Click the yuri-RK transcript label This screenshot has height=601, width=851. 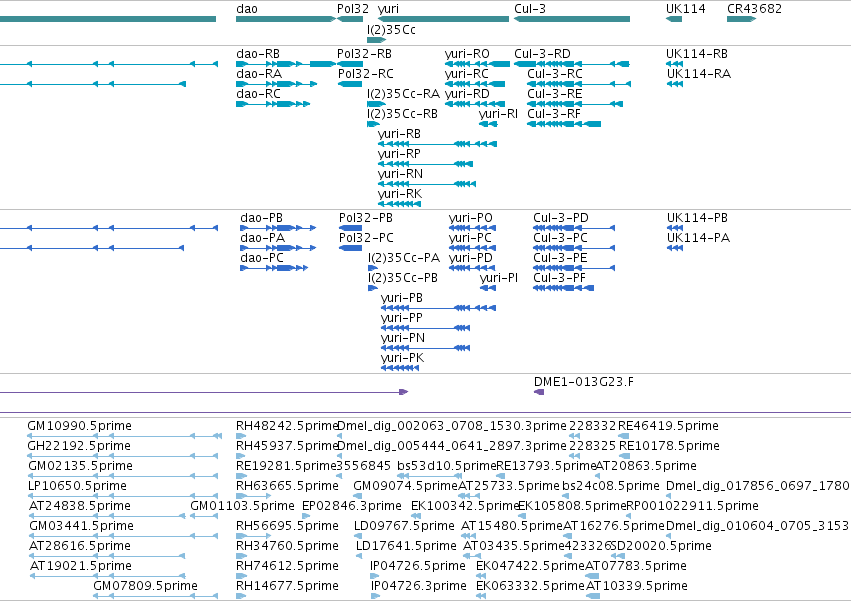tap(400, 195)
